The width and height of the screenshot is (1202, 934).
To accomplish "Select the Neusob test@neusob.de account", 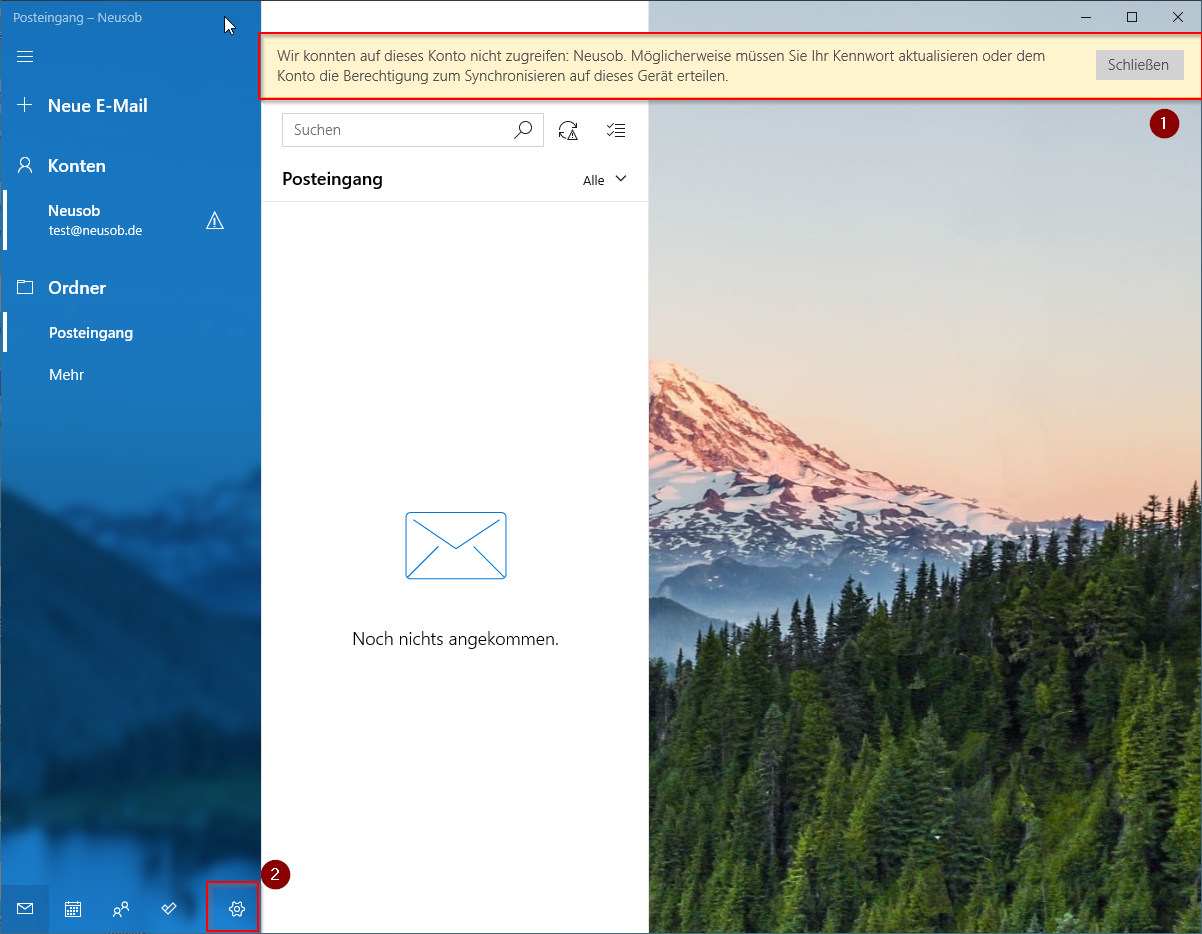I will tap(130, 220).
